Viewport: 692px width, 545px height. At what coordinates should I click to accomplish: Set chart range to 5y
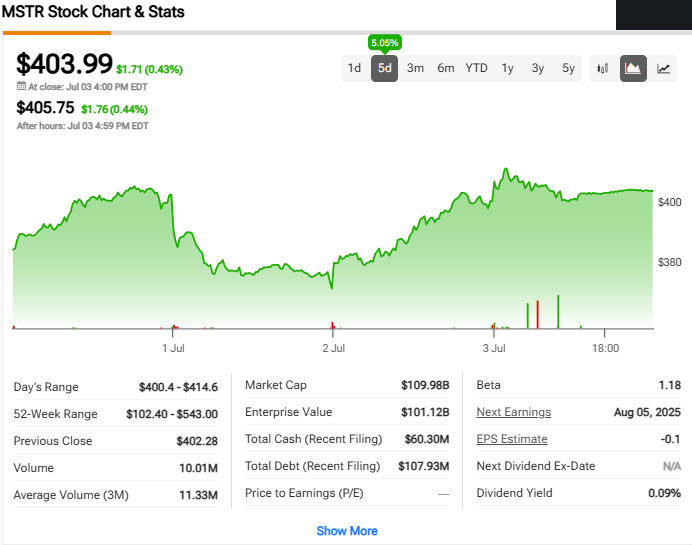pyautogui.click(x=568, y=68)
